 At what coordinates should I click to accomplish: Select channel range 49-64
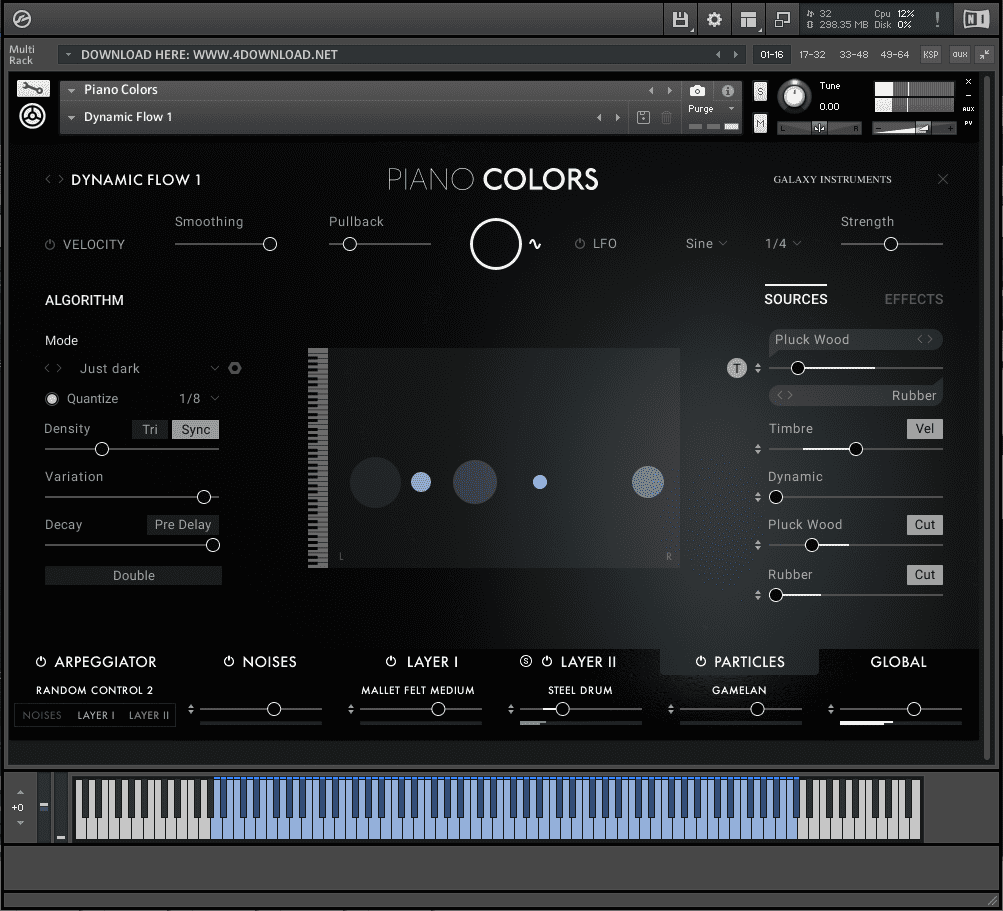click(894, 54)
